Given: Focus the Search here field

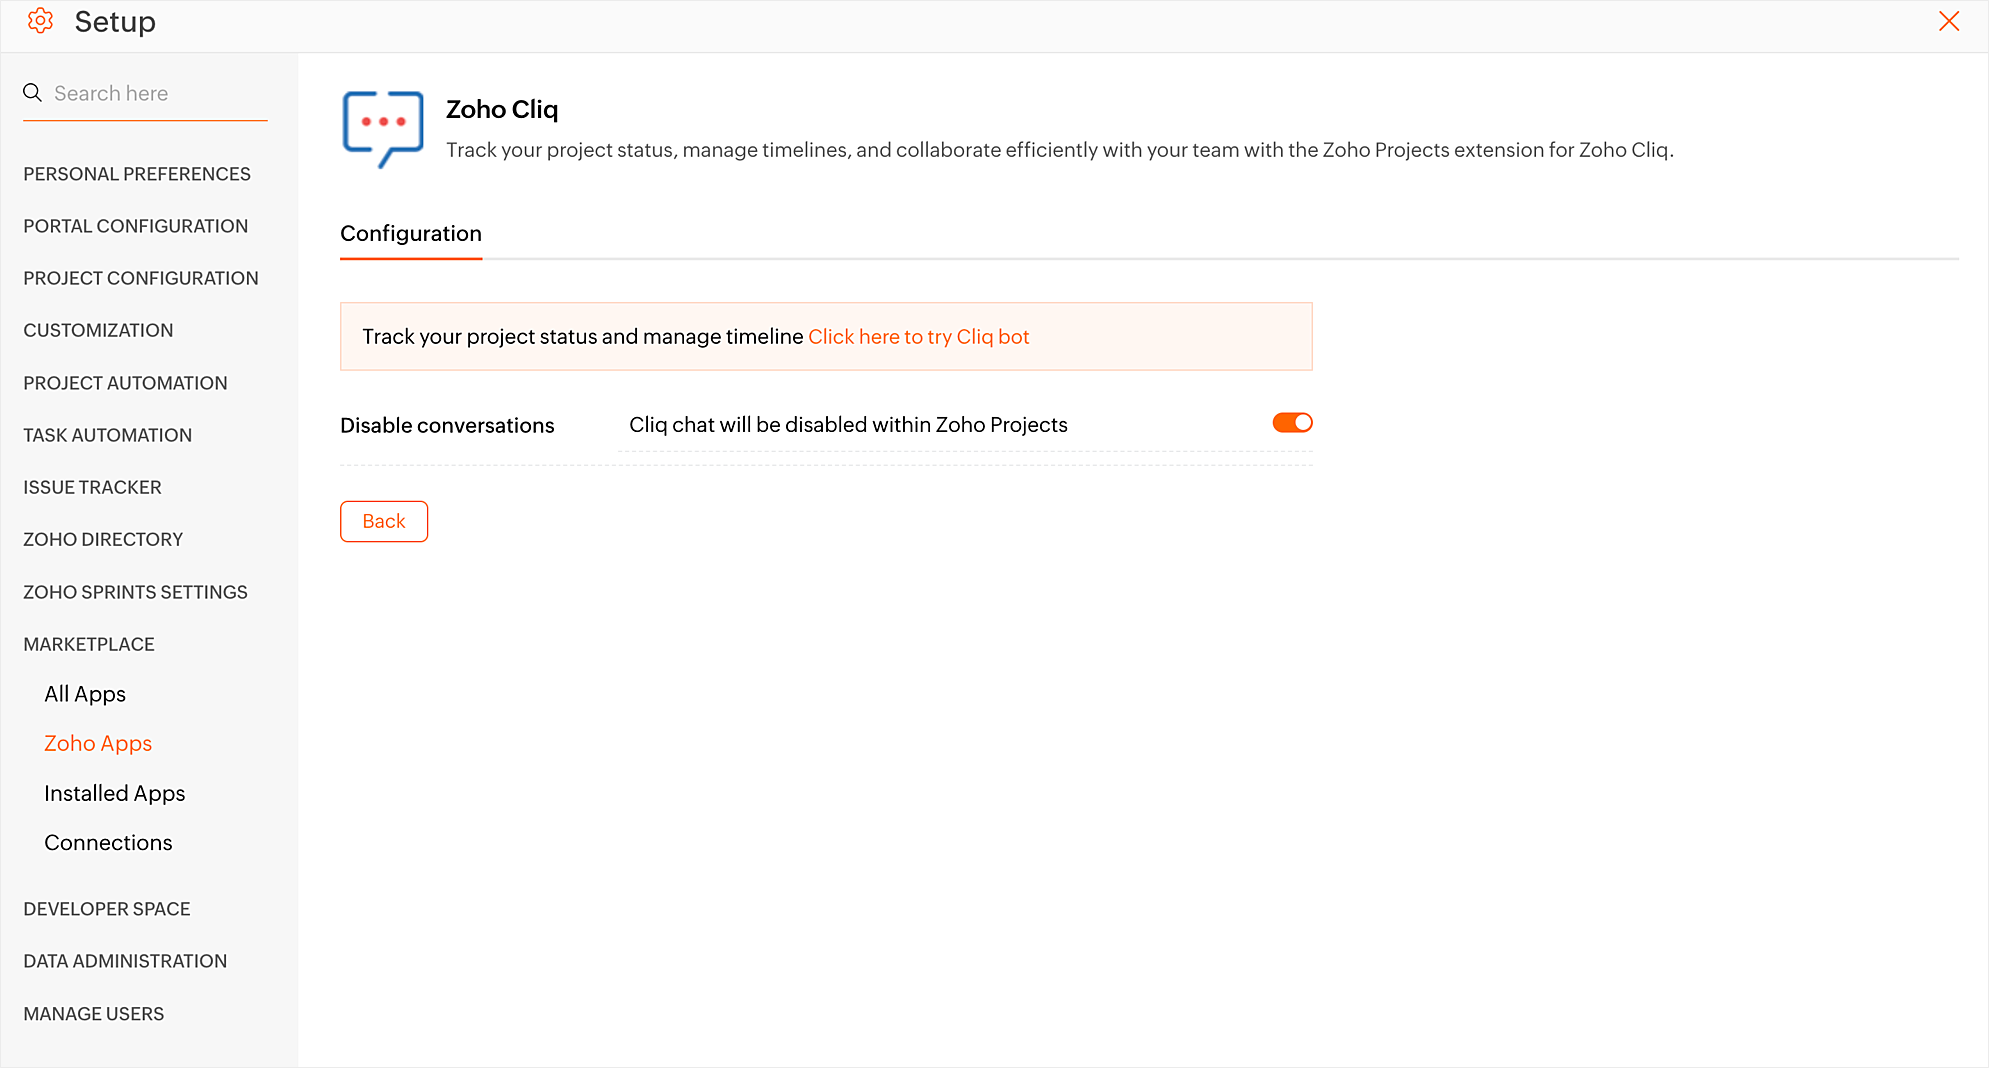Looking at the screenshot, I should tap(145, 93).
